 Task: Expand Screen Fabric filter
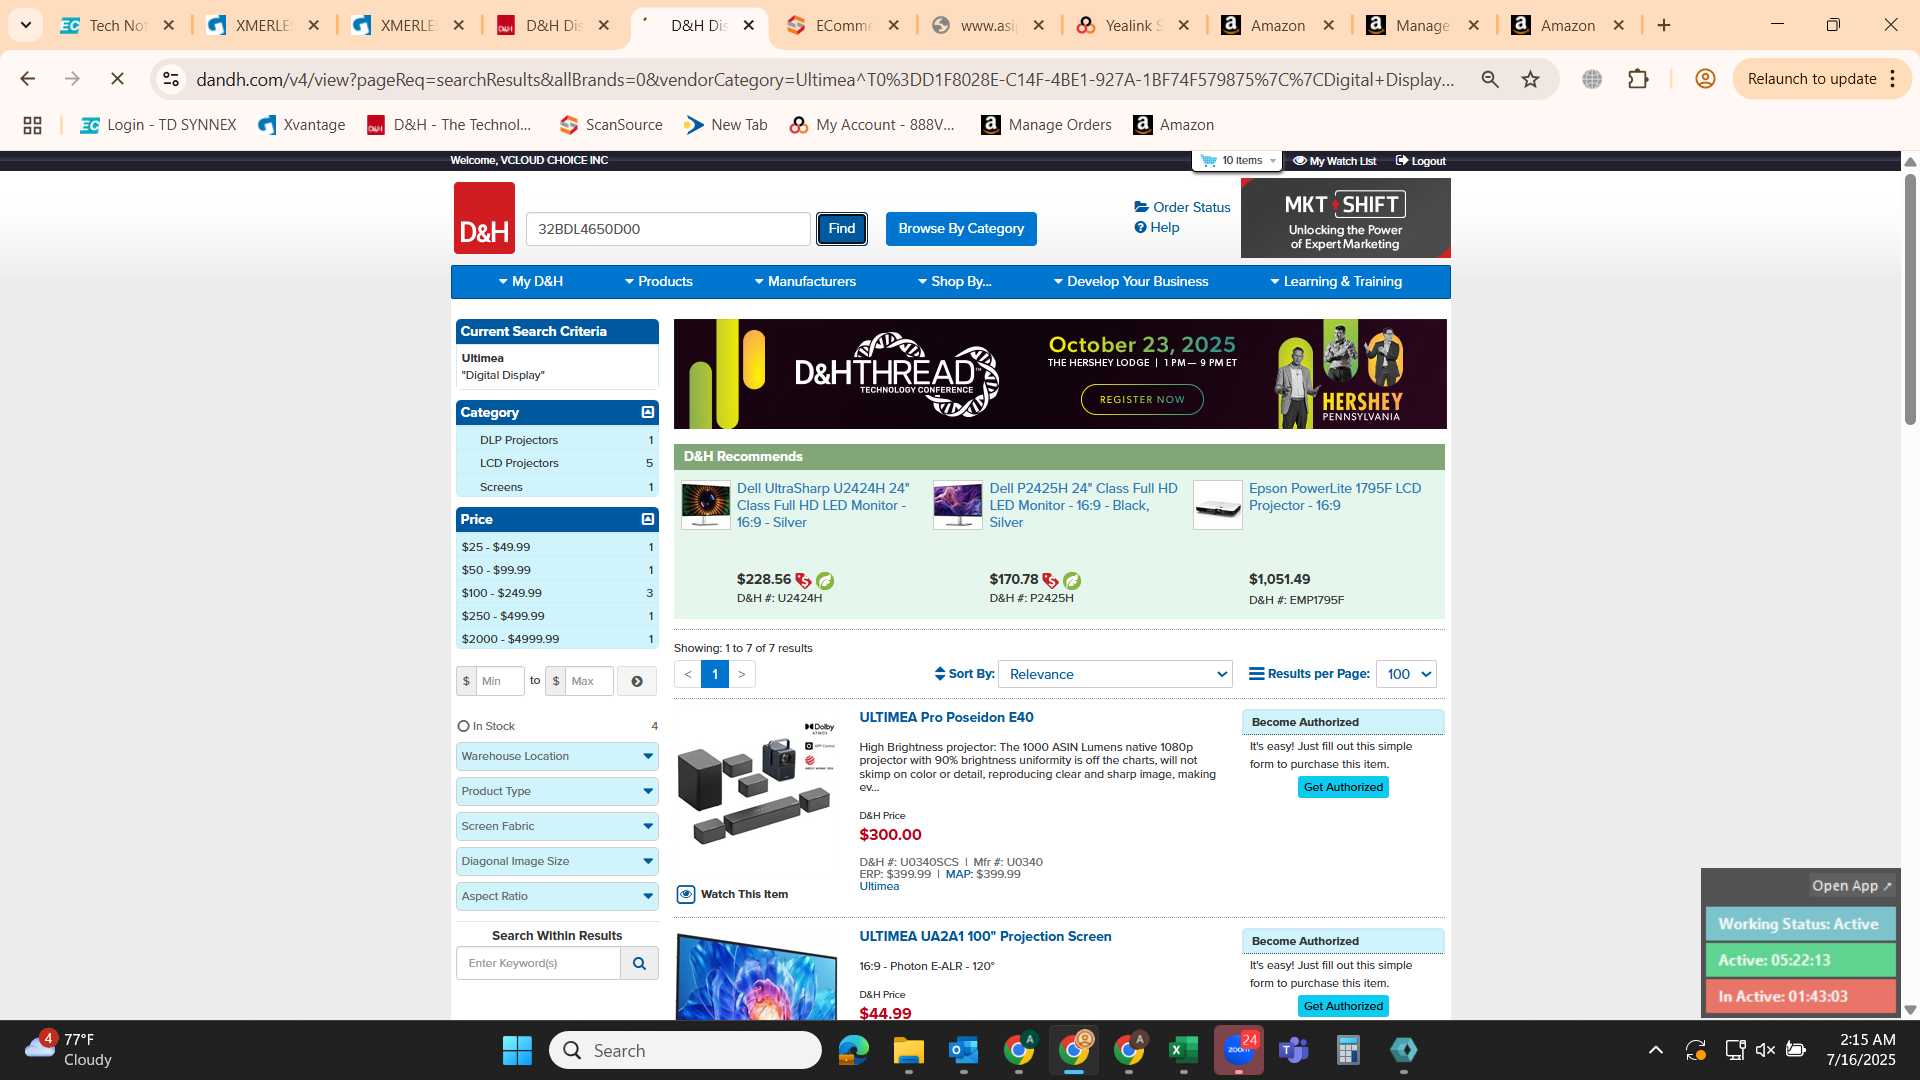coord(557,826)
